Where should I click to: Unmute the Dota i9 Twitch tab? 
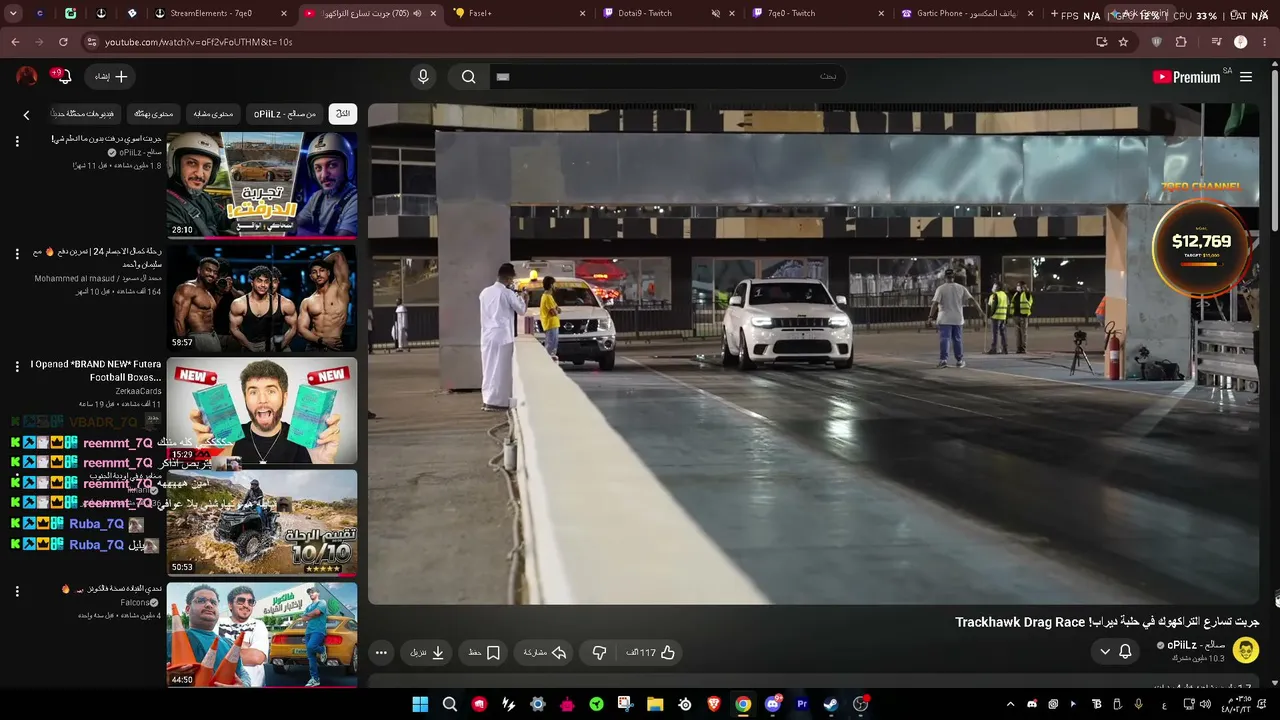point(716,13)
